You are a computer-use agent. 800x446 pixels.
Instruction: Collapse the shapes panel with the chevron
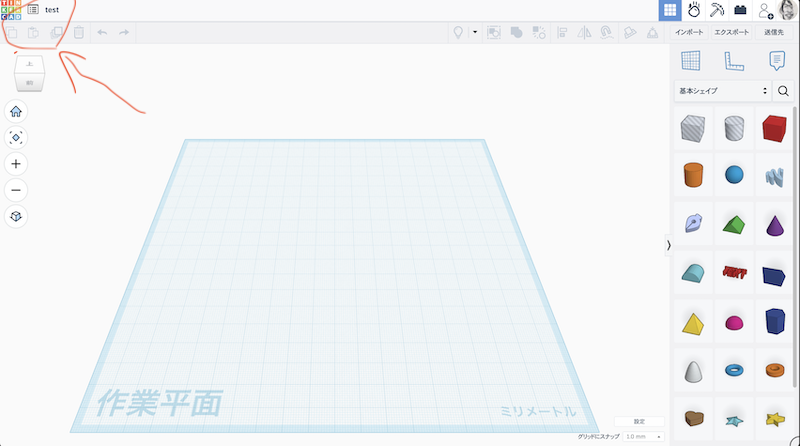pos(668,245)
